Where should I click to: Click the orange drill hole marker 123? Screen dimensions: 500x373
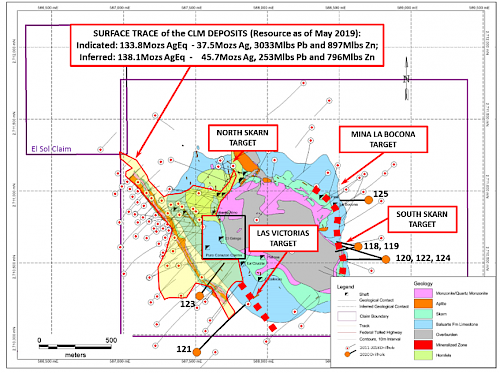[x=199, y=296]
